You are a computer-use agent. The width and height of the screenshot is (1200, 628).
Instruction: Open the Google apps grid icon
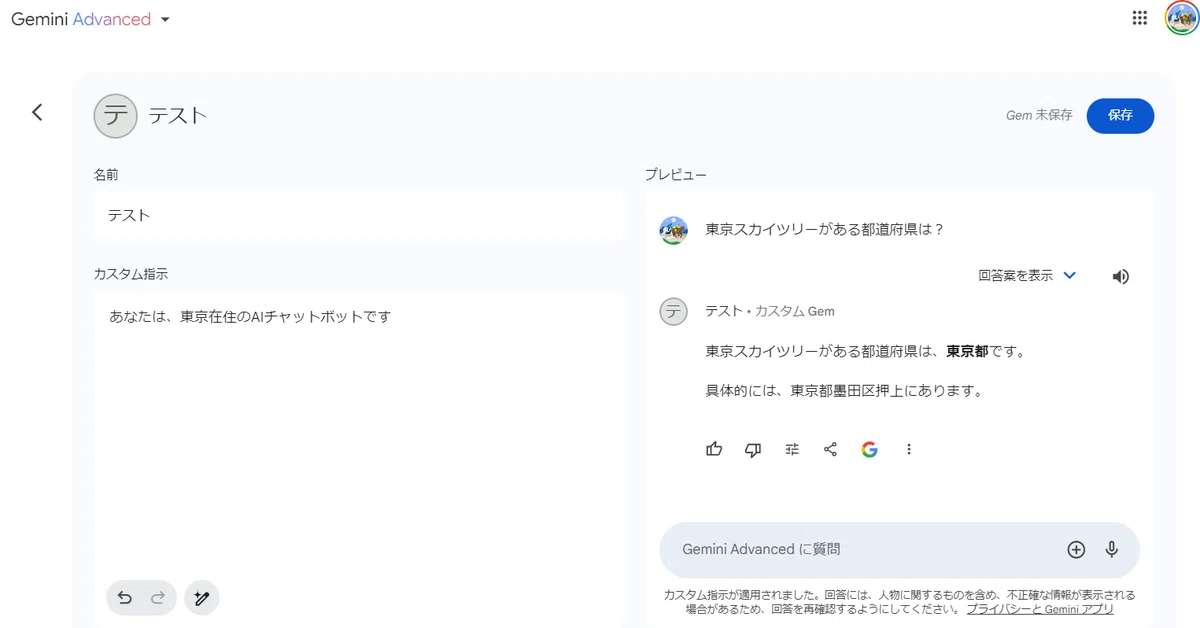[x=1139, y=18]
